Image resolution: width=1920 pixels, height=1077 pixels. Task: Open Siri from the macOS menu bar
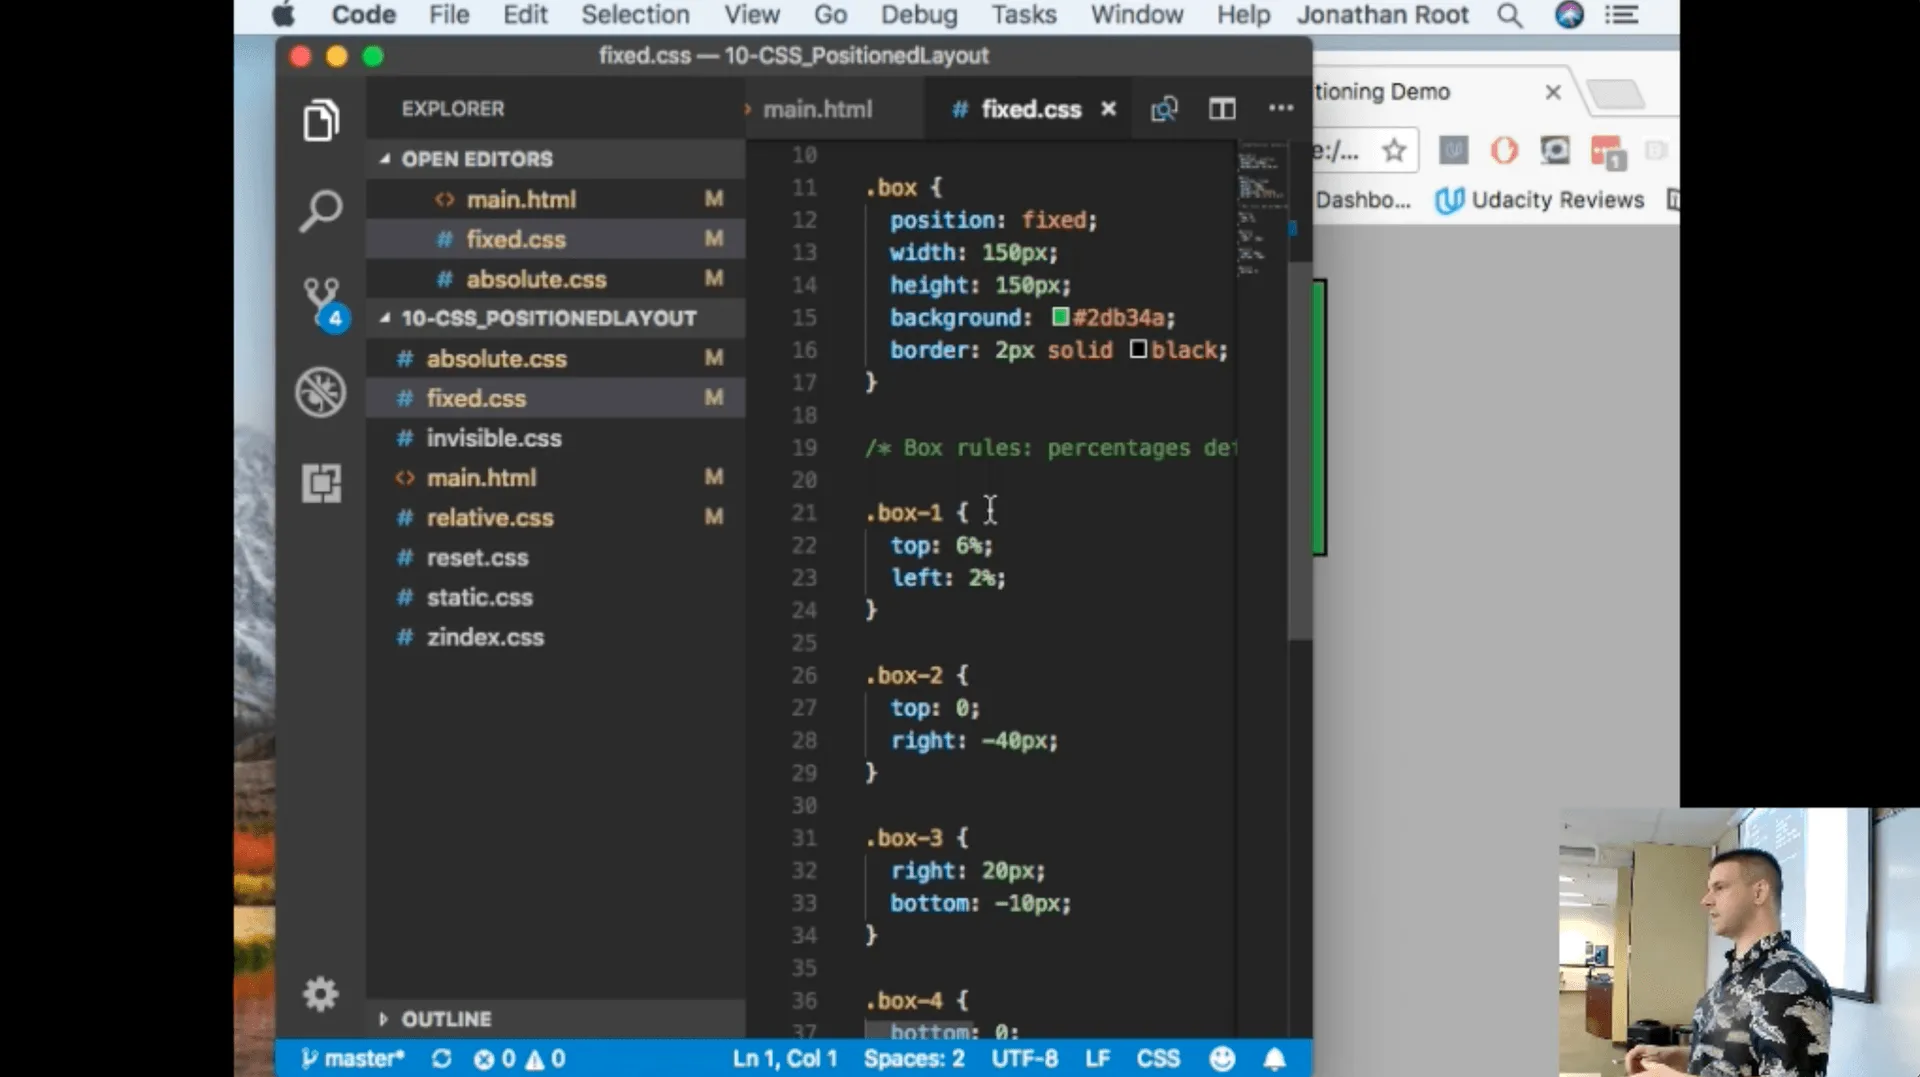pyautogui.click(x=1569, y=15)
